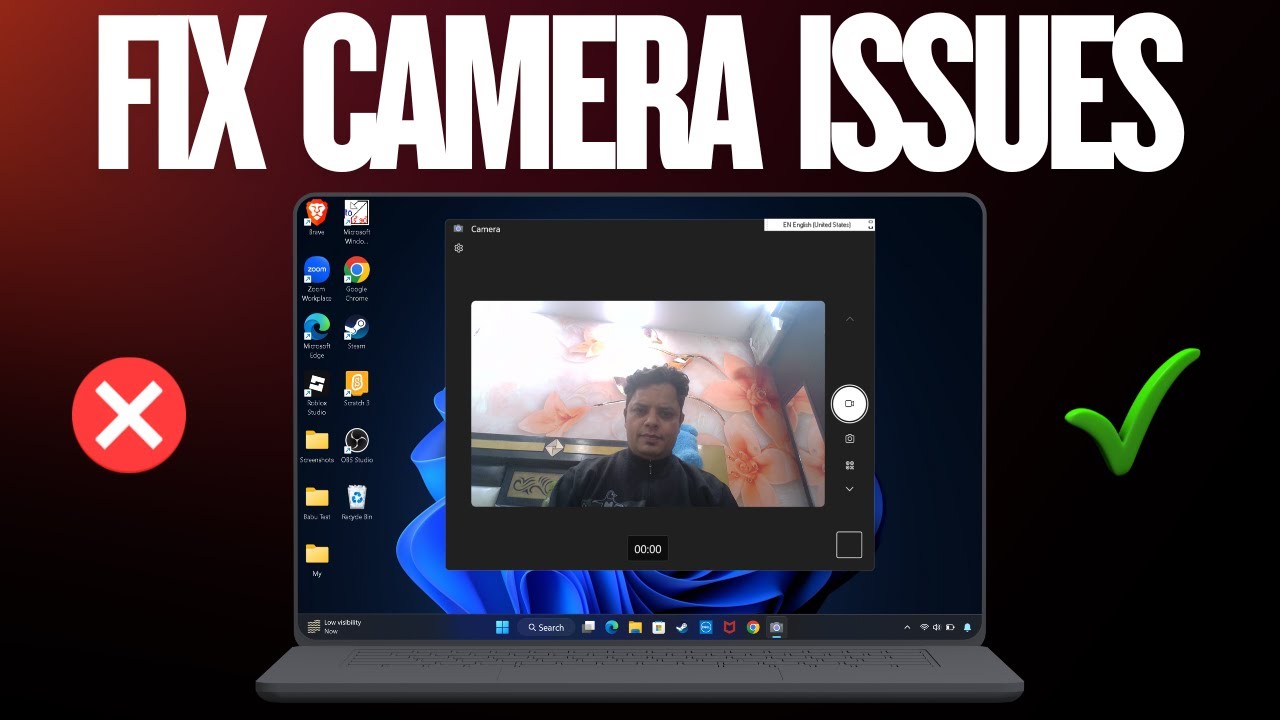
Task: Open the notifications bell
Action: [967, 628]
